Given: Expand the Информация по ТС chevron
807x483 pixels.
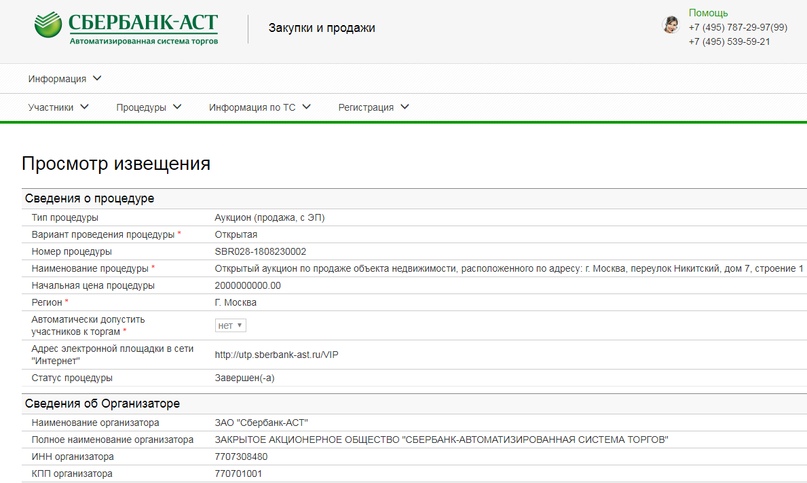Looking at the screenshot, I should coord(306,107).
